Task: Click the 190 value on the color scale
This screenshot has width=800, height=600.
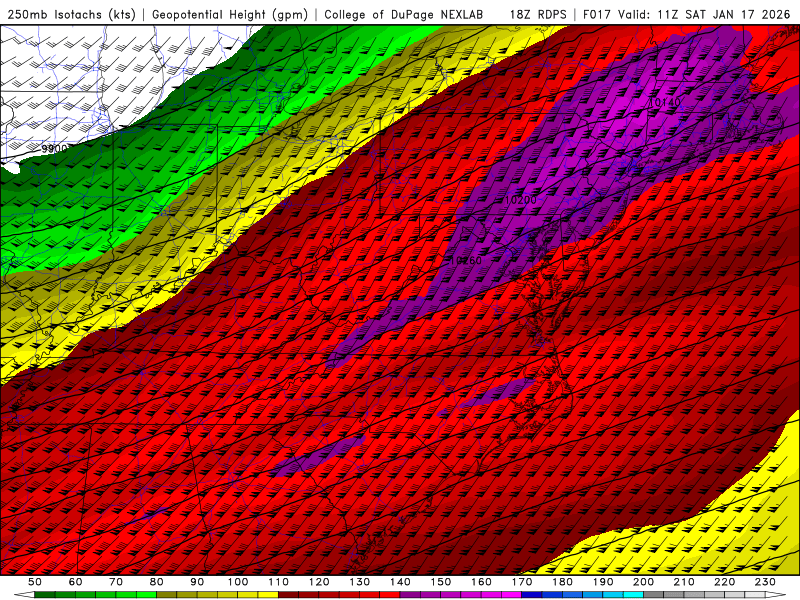Action: [x=603, y=582]
